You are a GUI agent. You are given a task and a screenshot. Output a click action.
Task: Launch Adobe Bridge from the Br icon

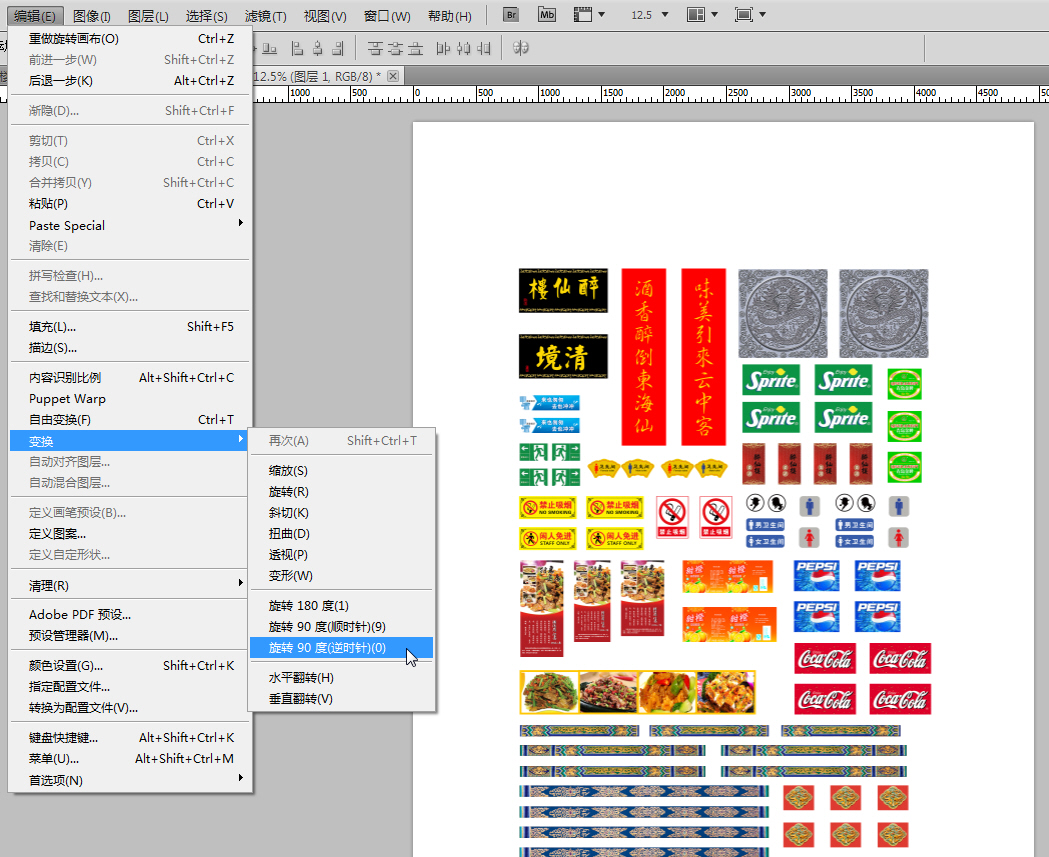(x=511, y=15)
